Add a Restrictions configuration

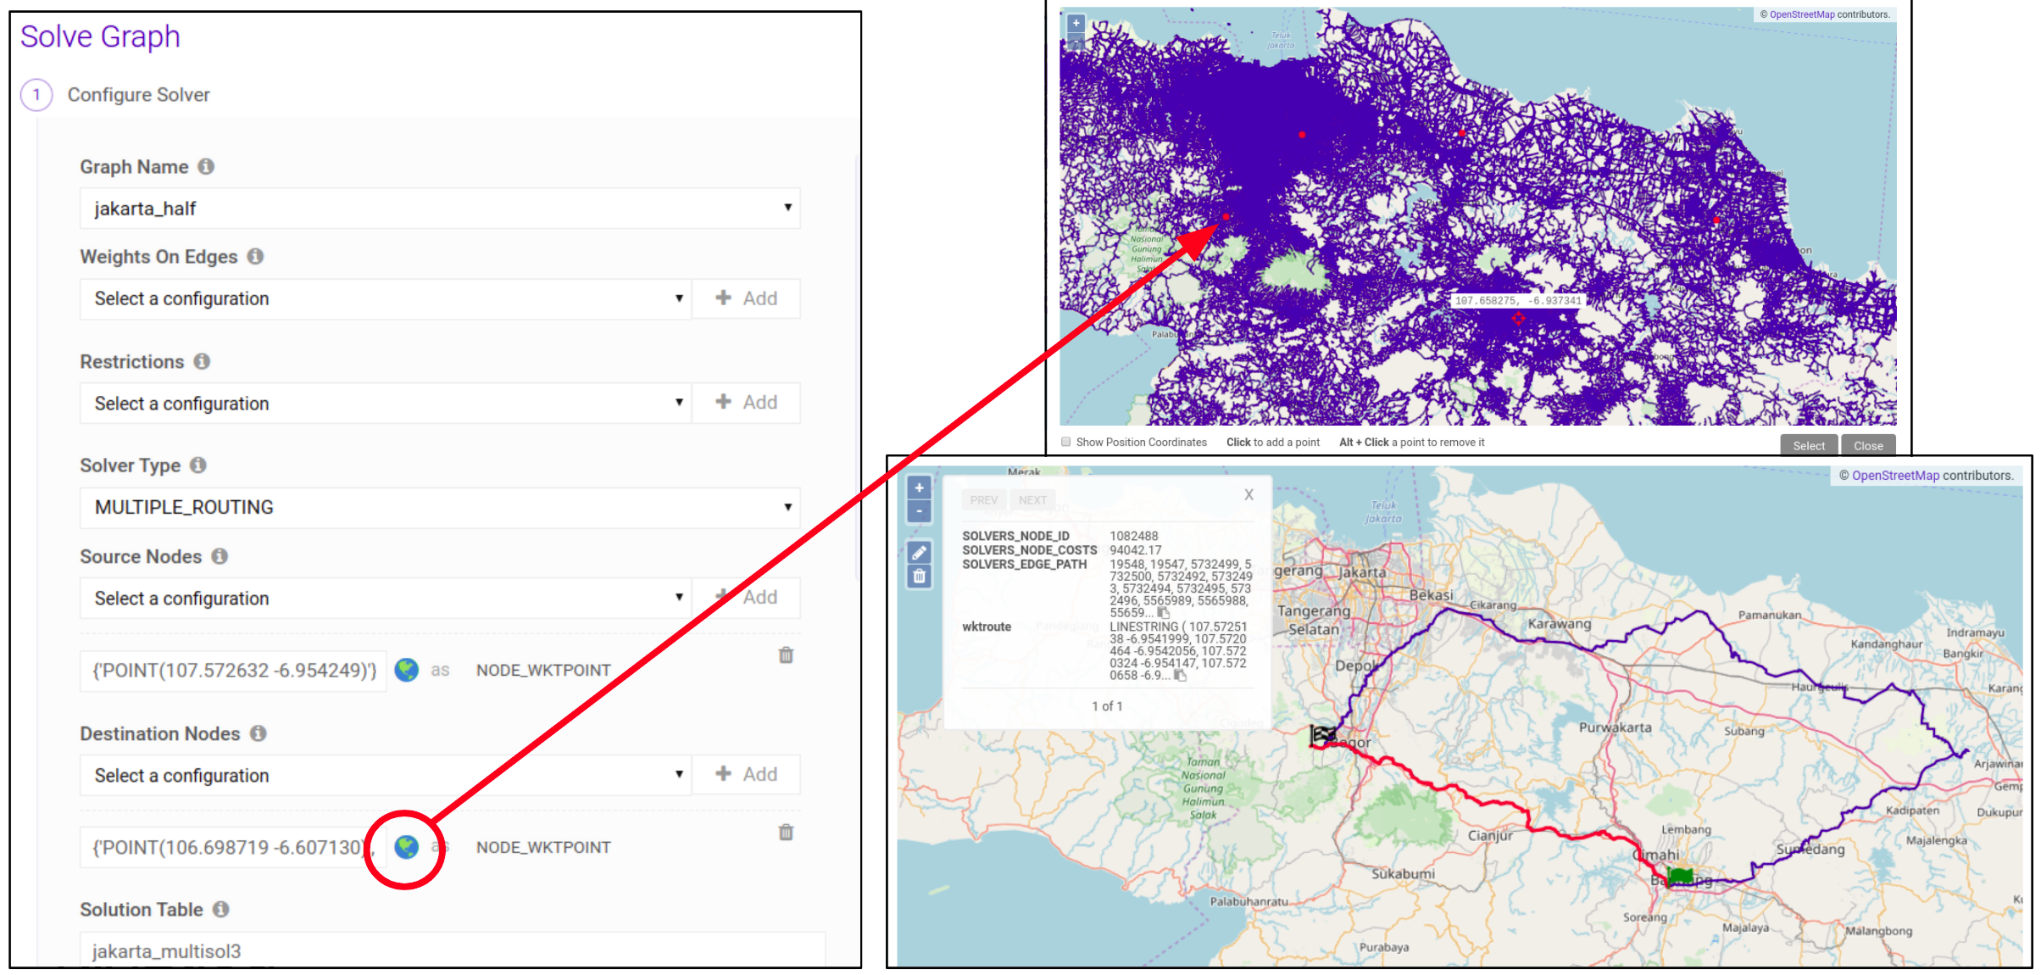[747, 402]
